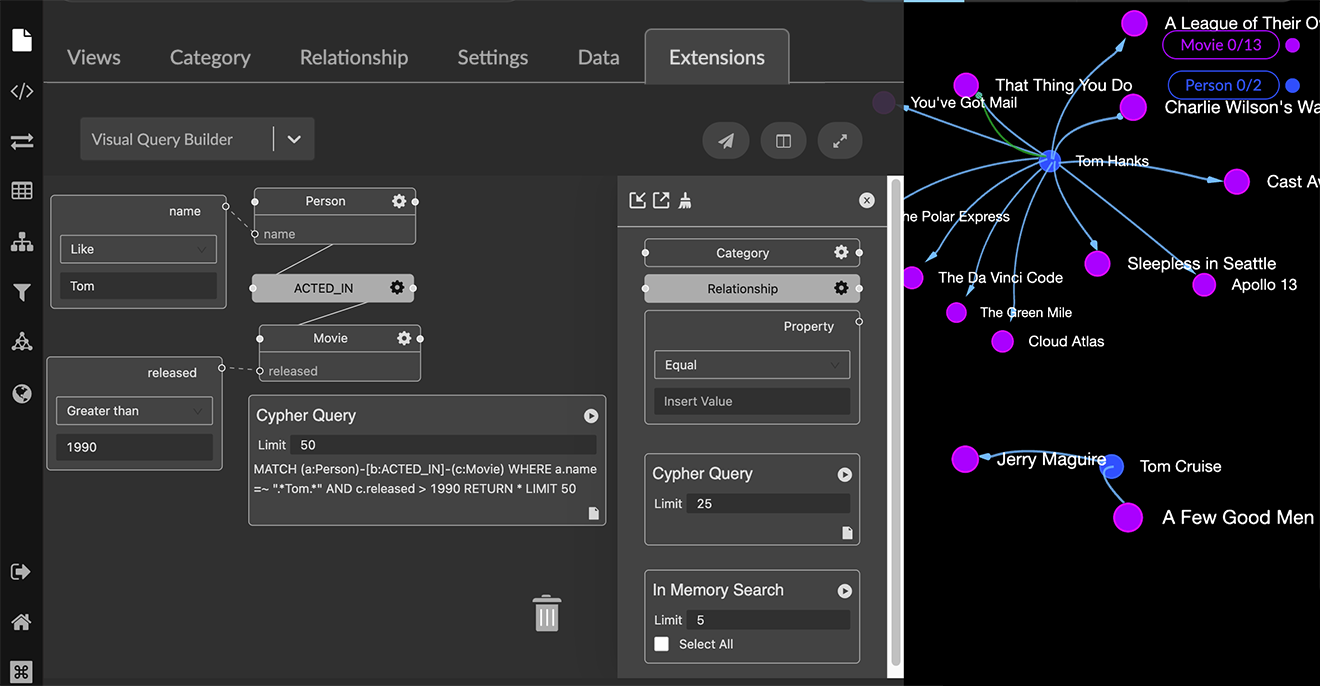Click the ACTED_IN relationship node
This screenshot has height=686, width=1320.
pos(323,288)
